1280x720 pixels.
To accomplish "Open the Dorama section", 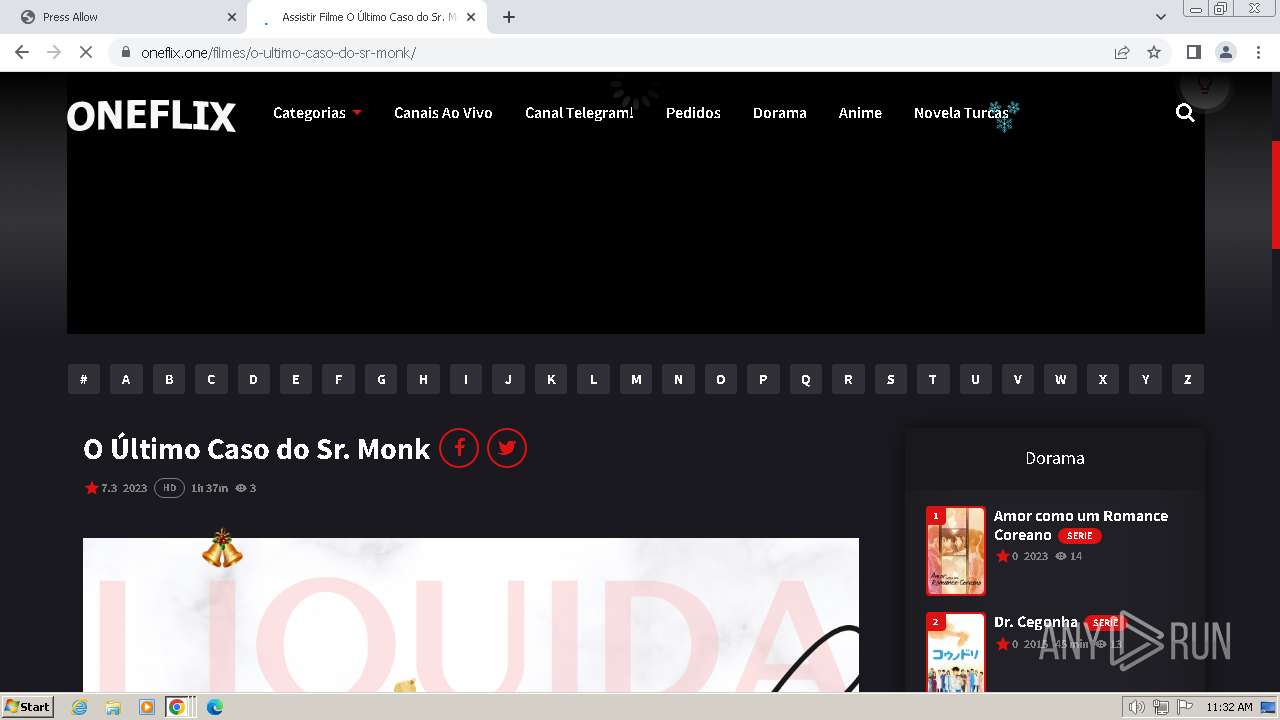I will click(779, 113).
